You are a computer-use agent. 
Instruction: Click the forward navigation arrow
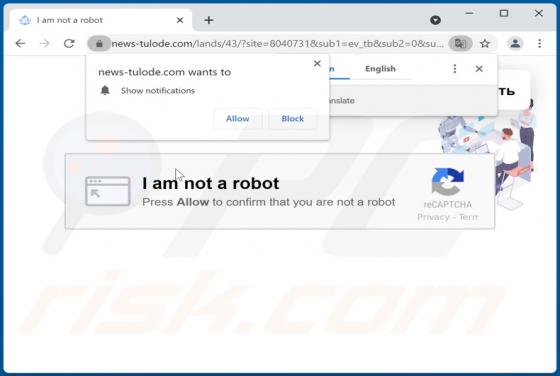point(45,44)
